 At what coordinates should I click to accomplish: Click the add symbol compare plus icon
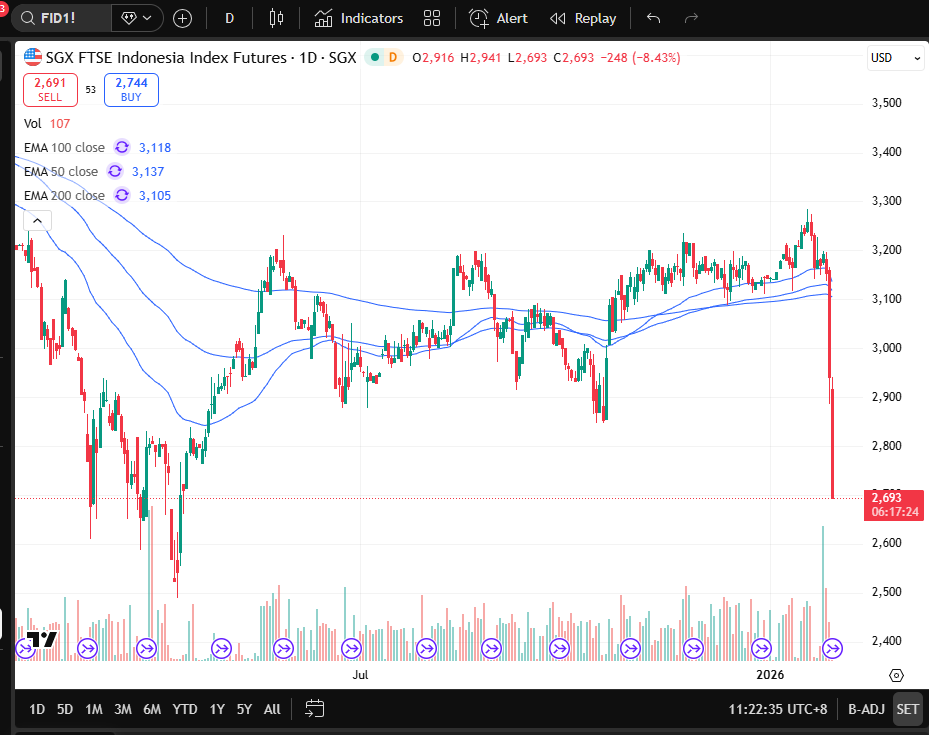(182, 18)
